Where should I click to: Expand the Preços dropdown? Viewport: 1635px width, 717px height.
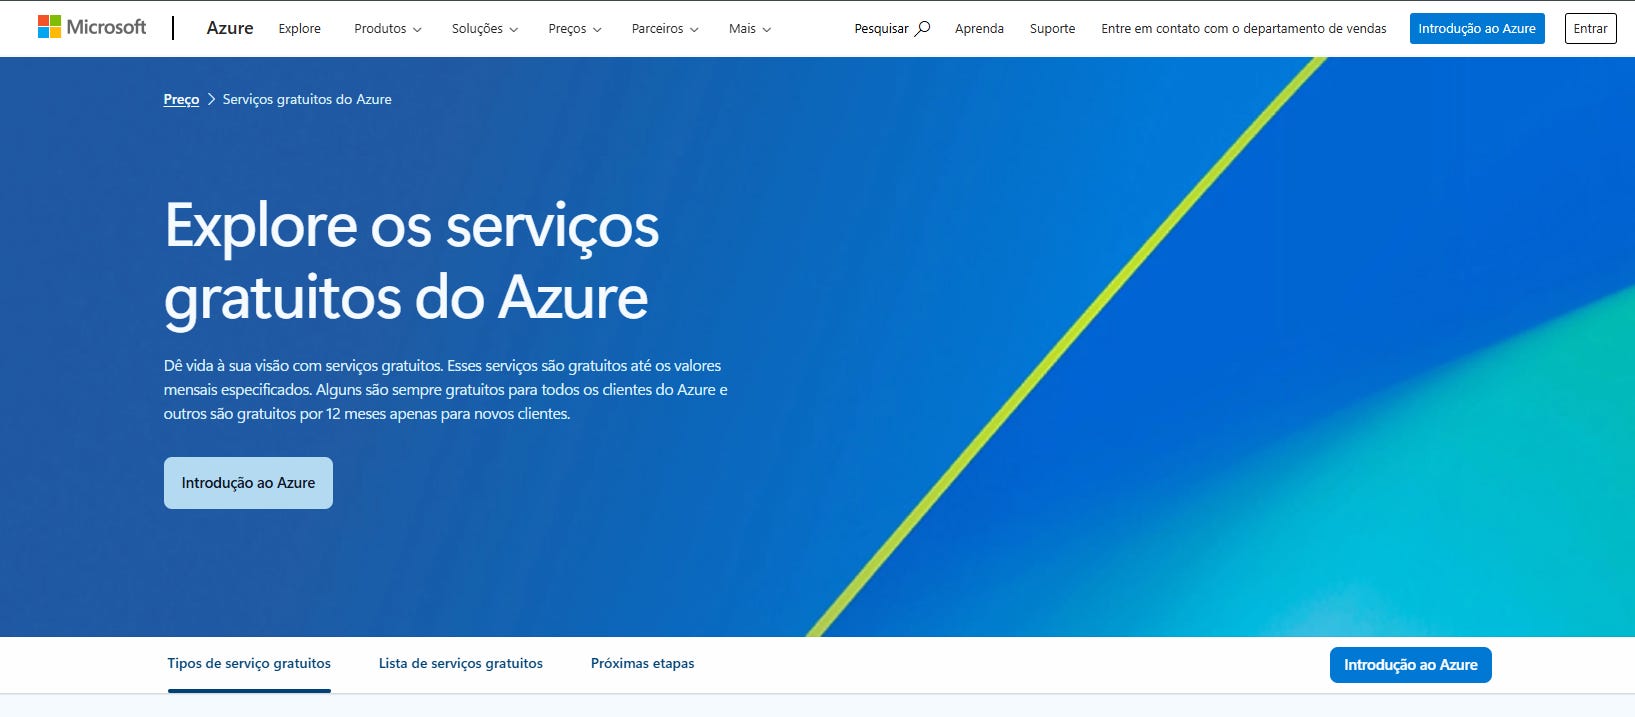coord(575,28)
